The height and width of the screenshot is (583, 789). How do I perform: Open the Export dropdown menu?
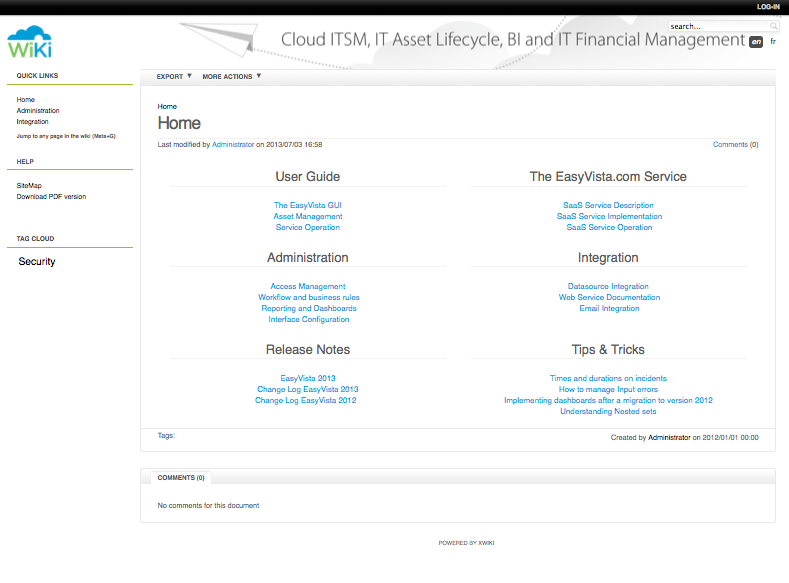[x=174, y=76]
